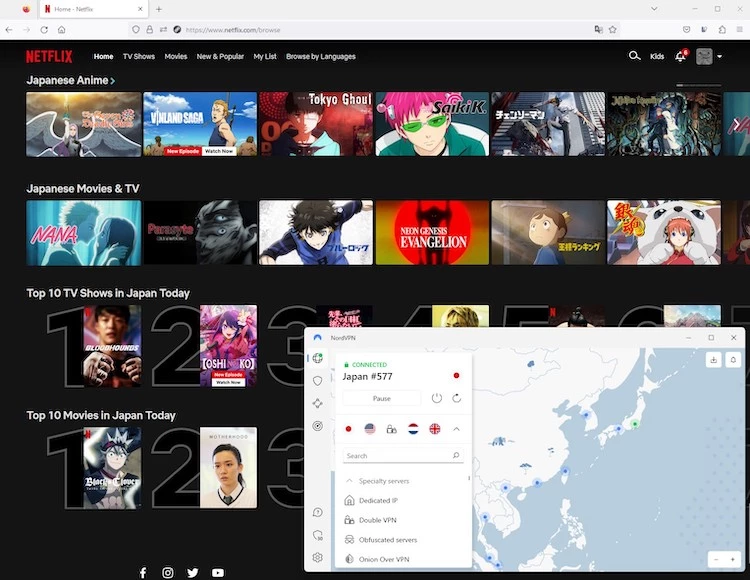The width and height of the screenshot is (750, 580).
Task: Select the United States flag quick connect
Action: tap(370, 429)
